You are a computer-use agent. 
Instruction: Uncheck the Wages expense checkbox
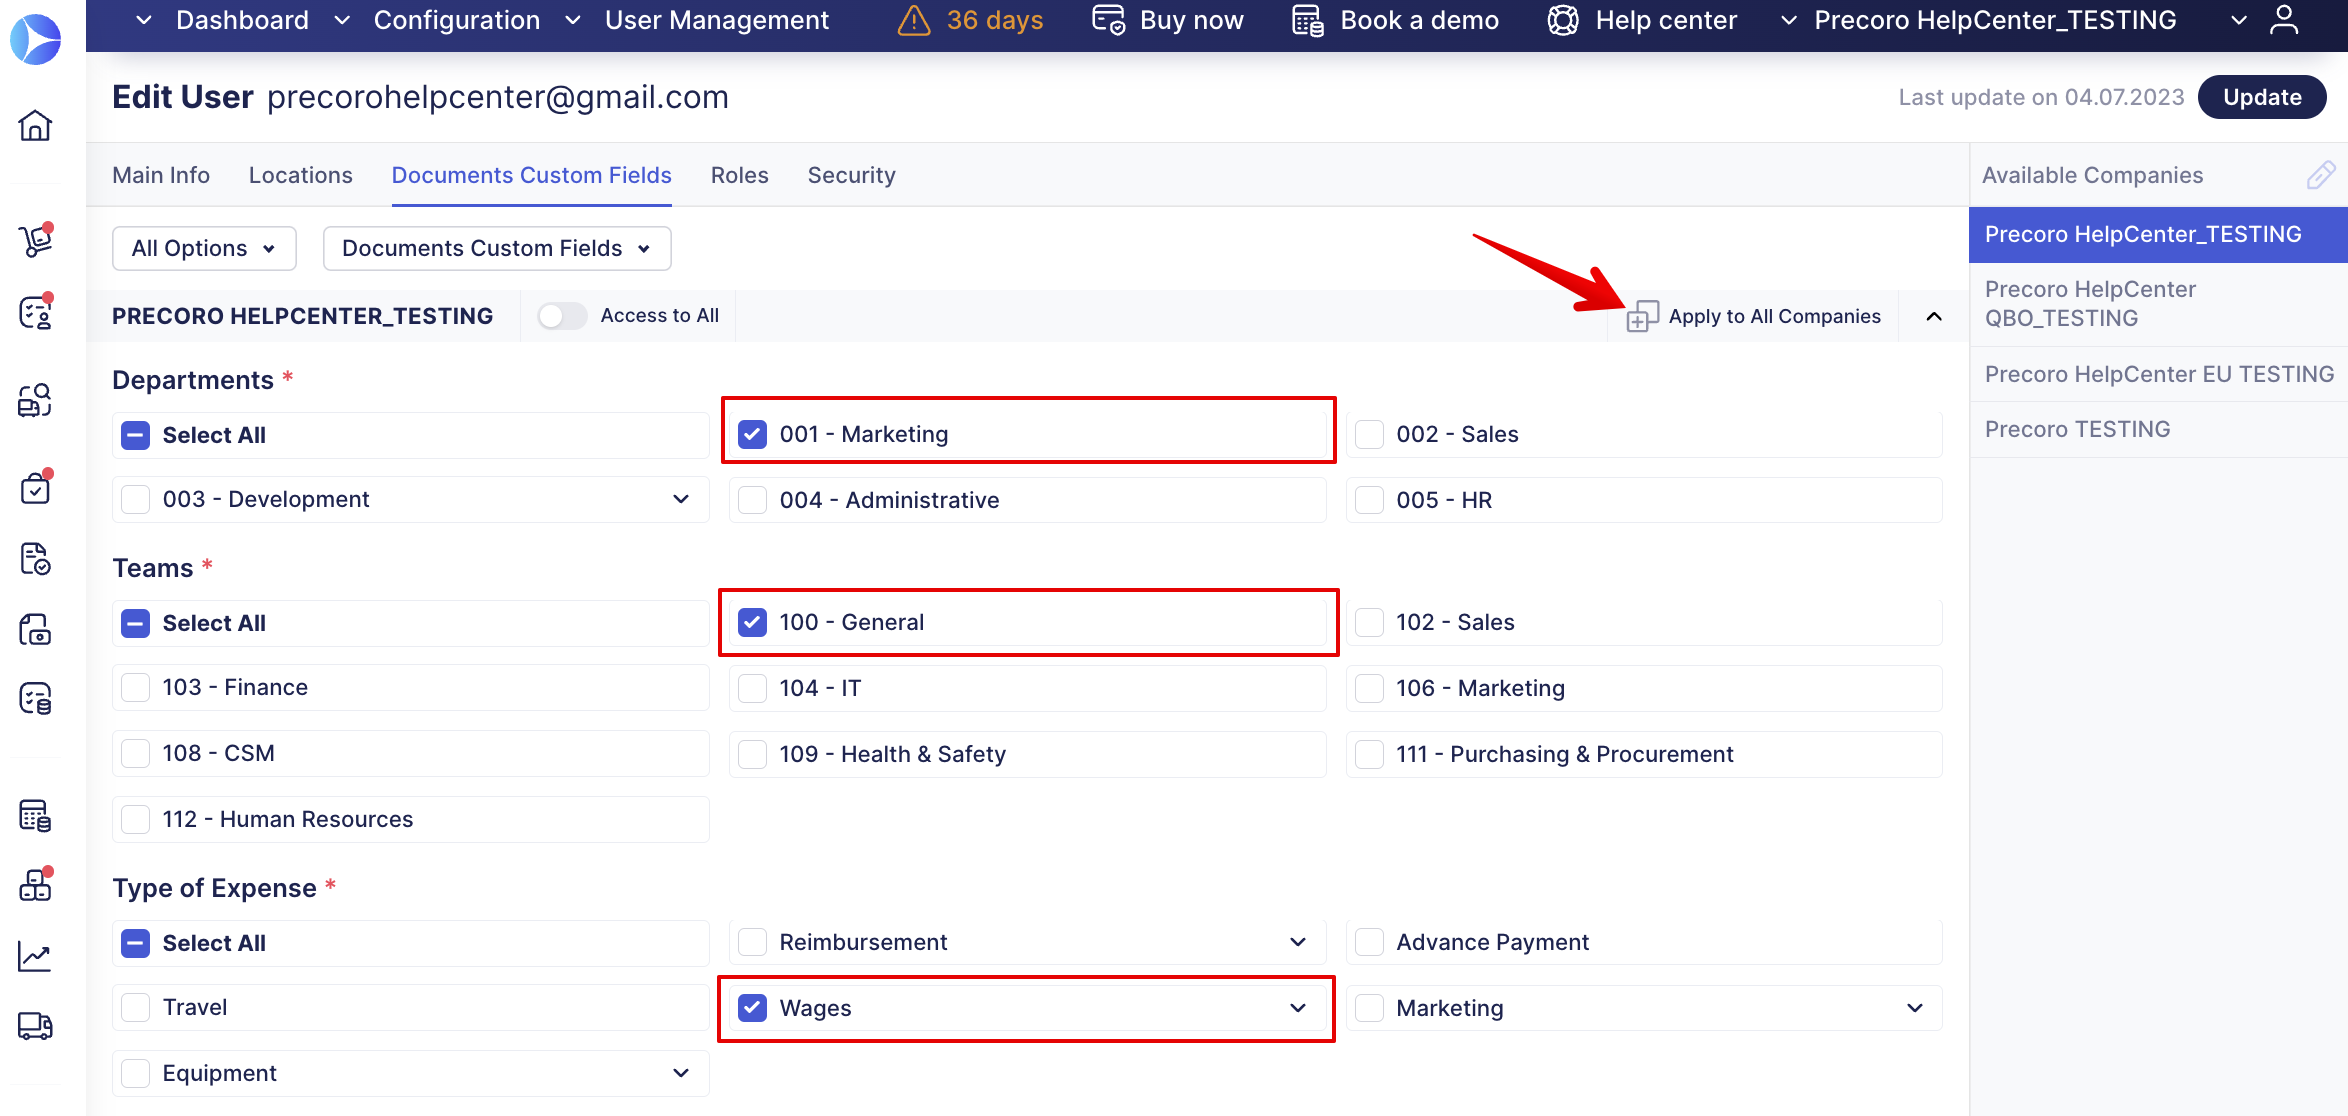point(752,1008)
